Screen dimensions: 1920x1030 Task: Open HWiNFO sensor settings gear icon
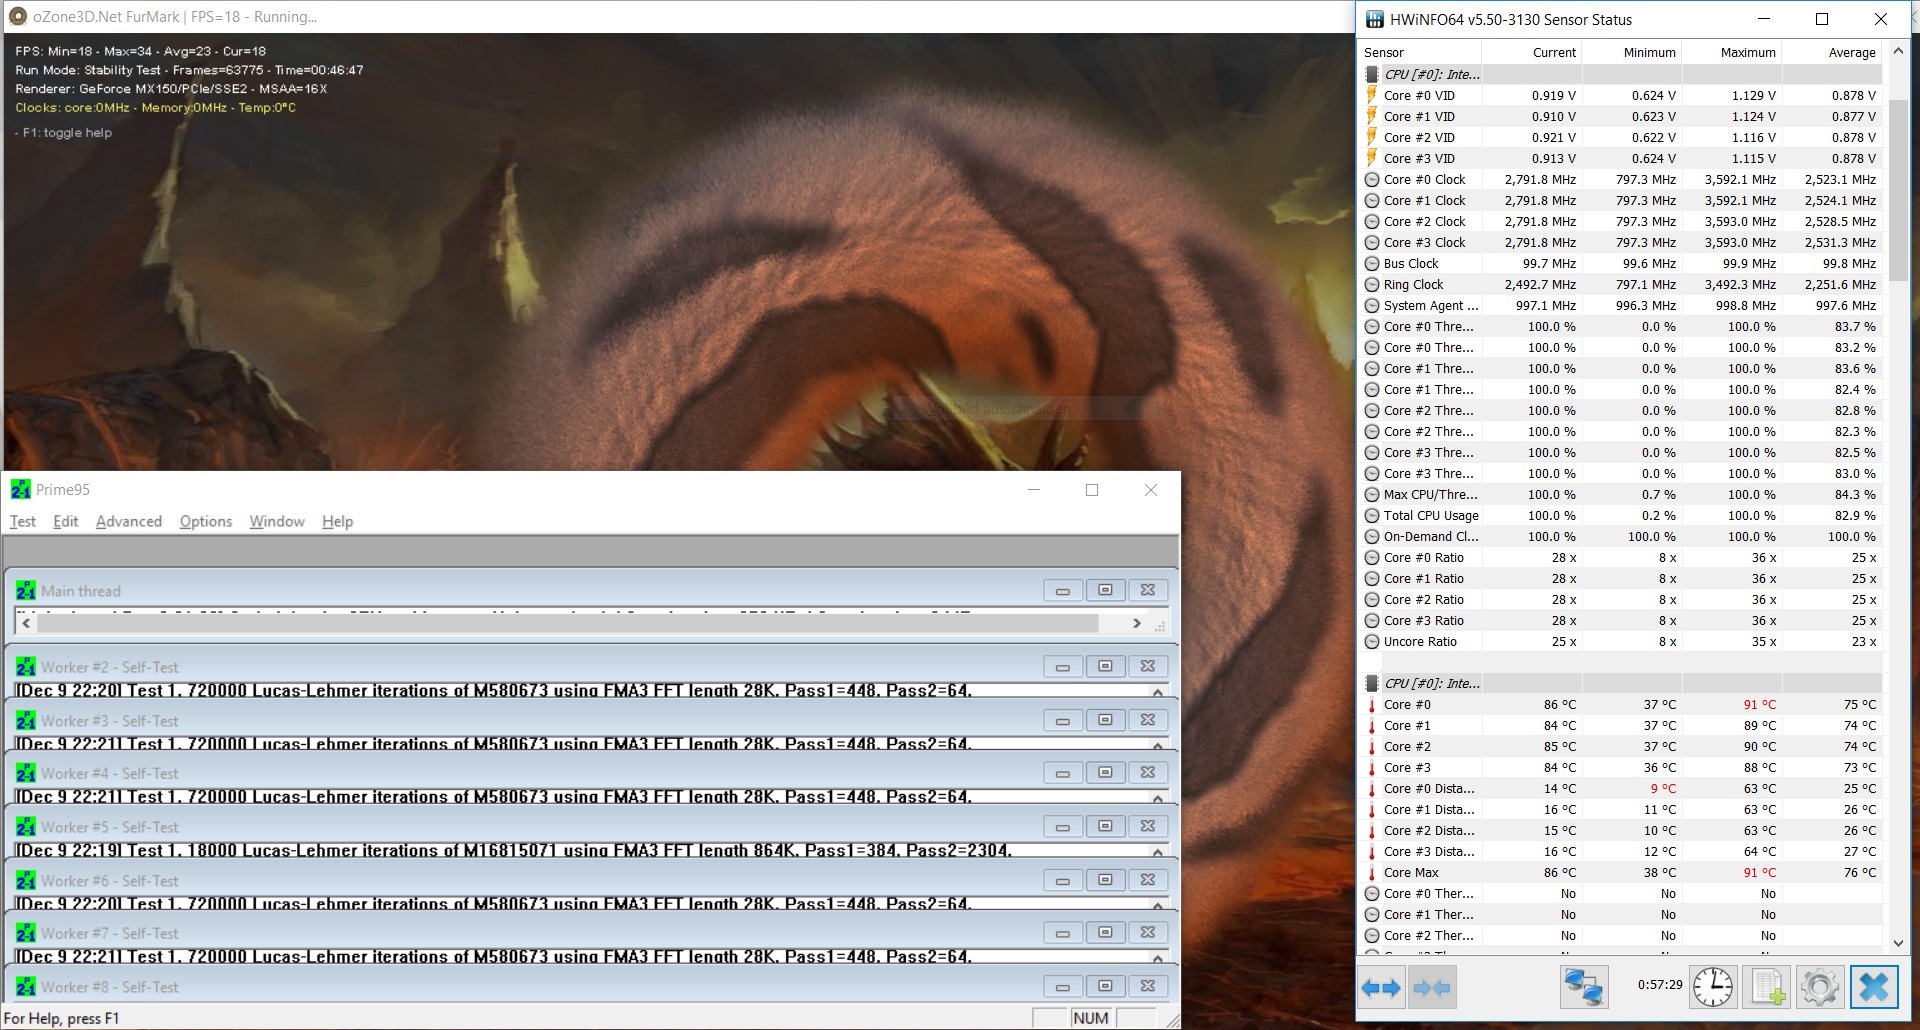[1819, 987]
